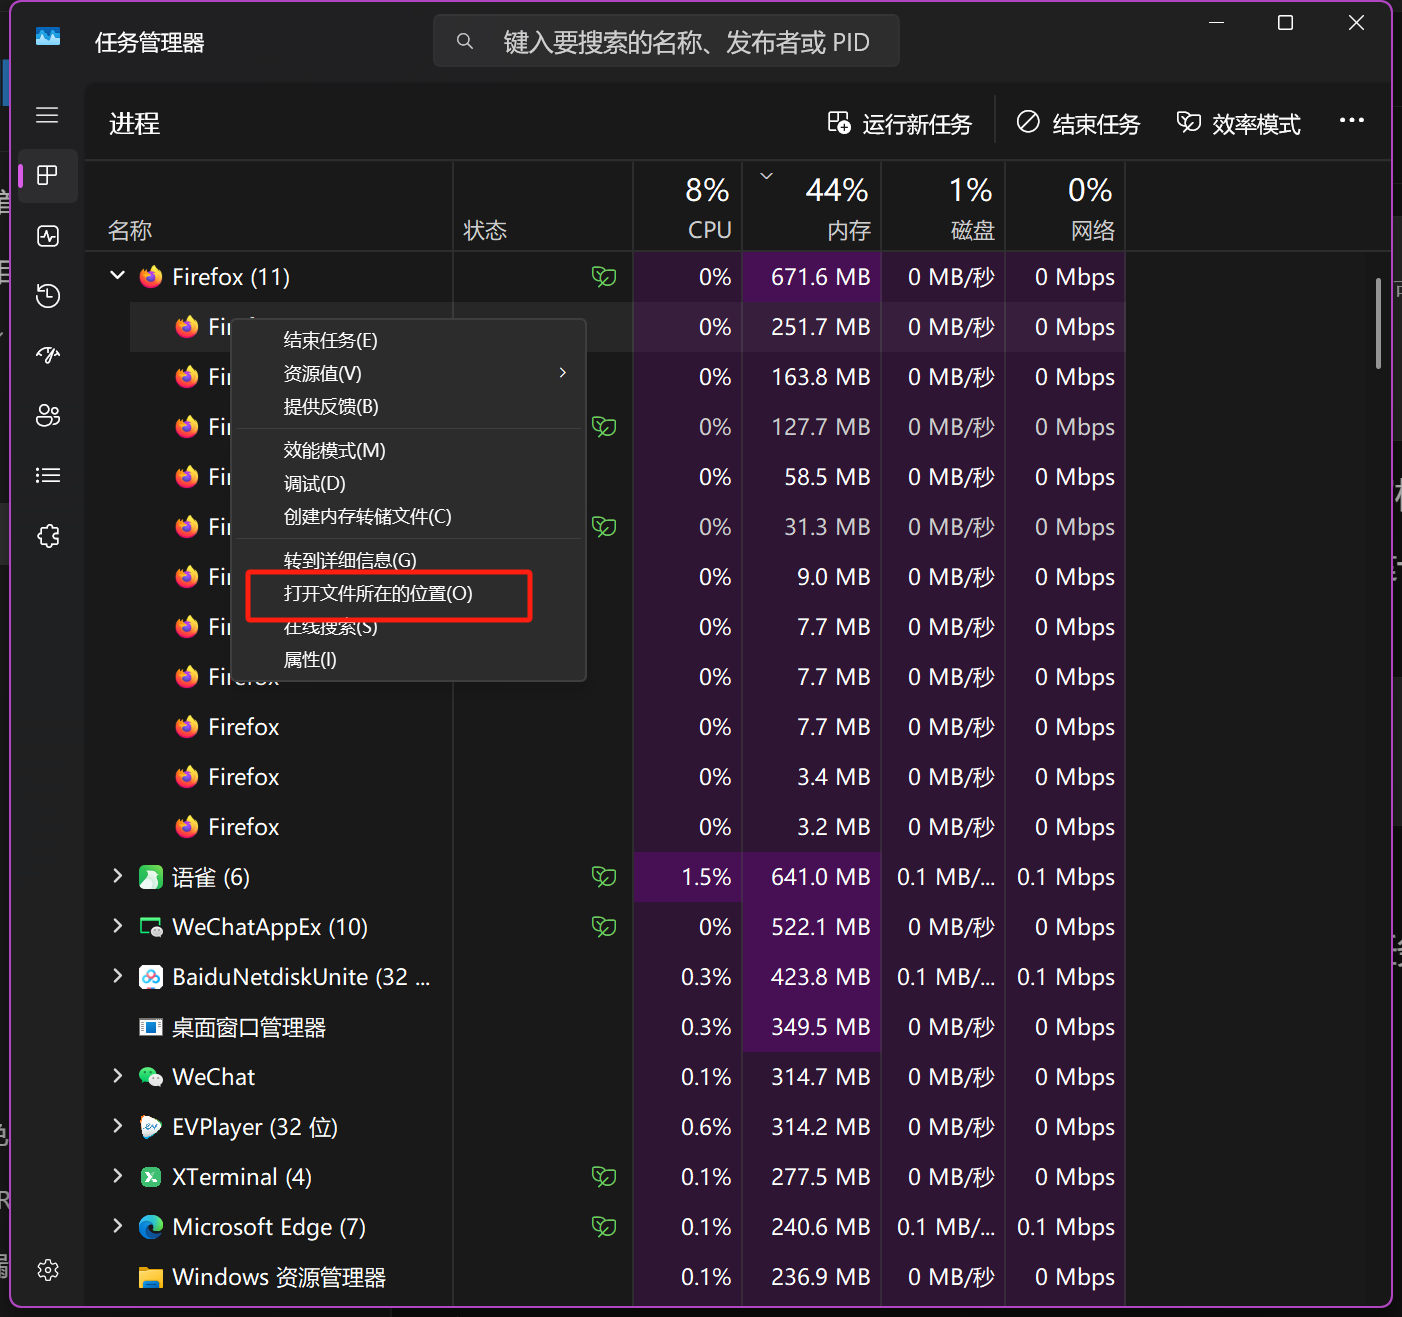The height and width of the screenshot is (1317, 1402).
Task: Click the 349.5 MB memory cell
Action: (x=812, y=1027)
